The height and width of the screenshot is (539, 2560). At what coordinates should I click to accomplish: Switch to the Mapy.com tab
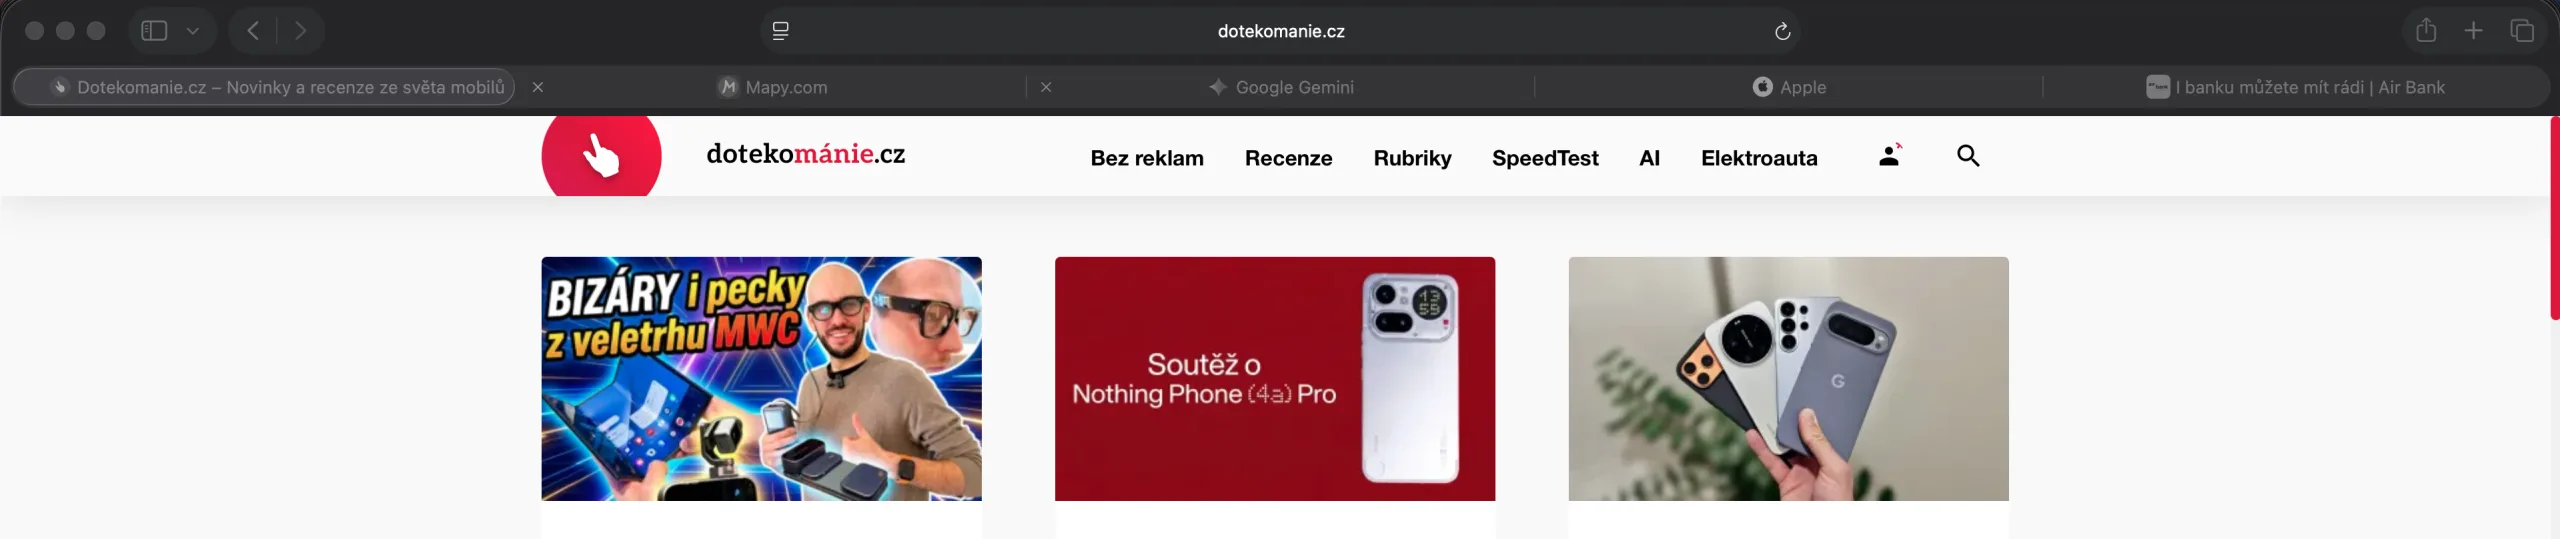click(x=773, y=87)
